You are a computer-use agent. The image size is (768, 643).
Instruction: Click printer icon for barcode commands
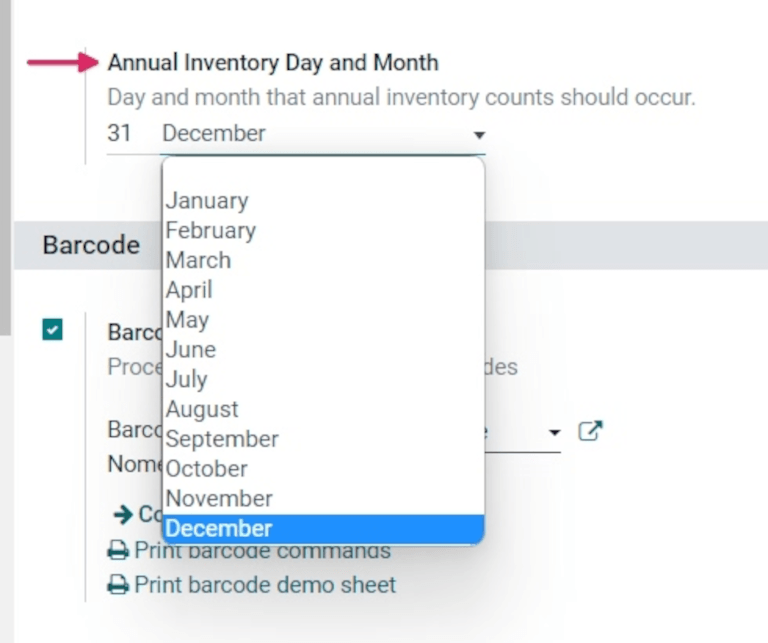point(118,551)
